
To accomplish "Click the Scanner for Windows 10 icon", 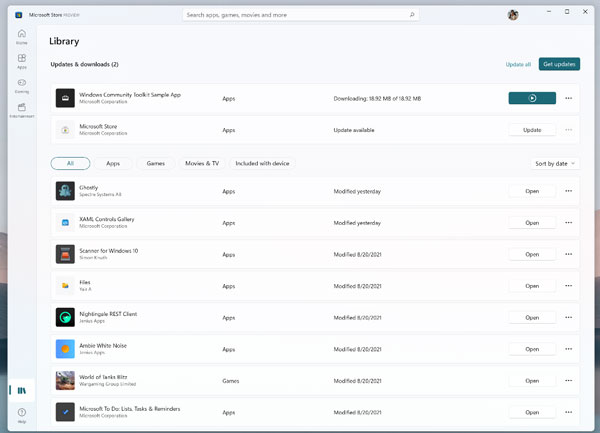I will click(65, 254).
